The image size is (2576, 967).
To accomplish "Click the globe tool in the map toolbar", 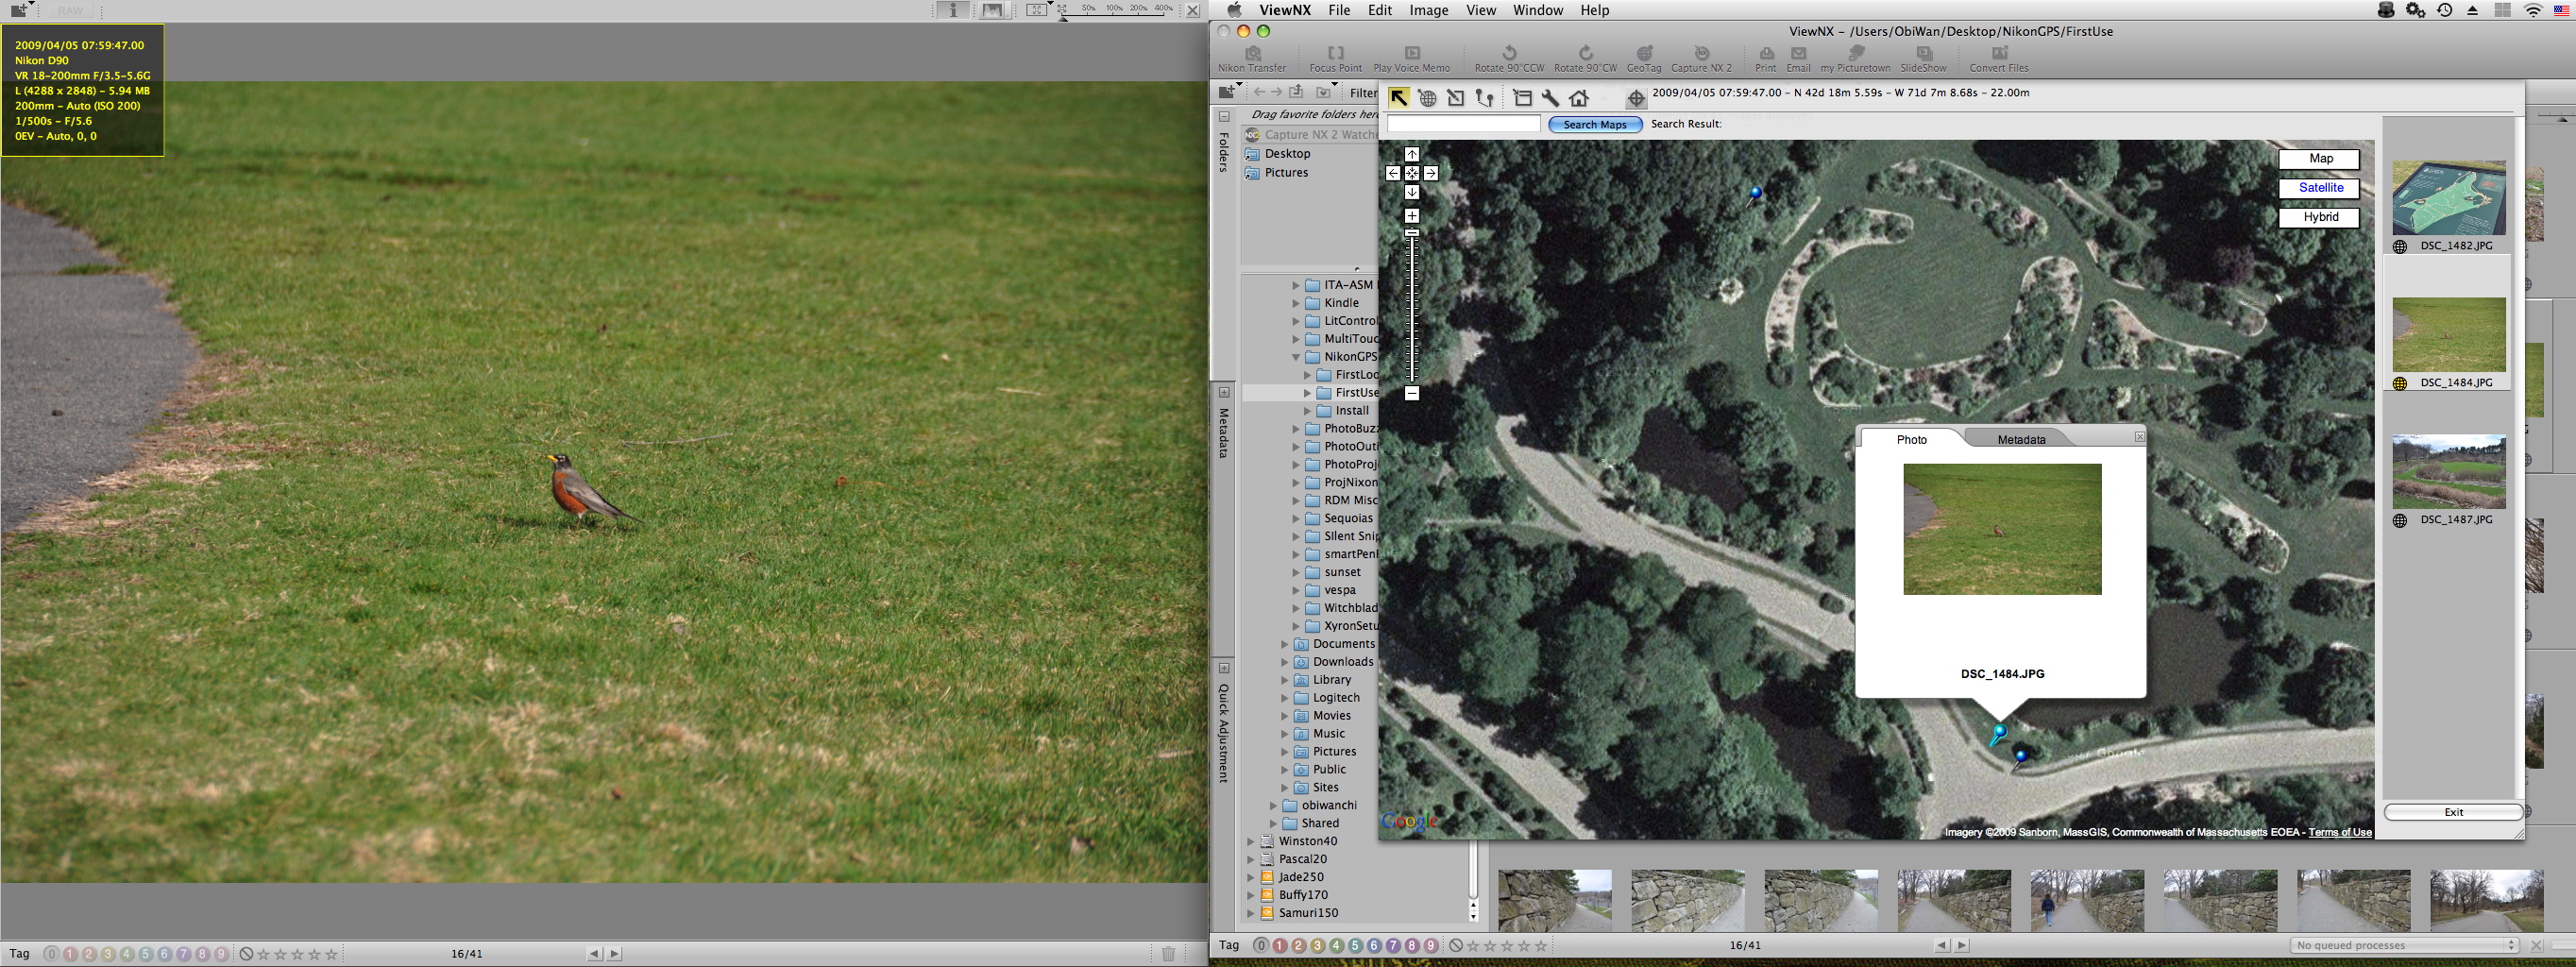I will coord(1427,98).
